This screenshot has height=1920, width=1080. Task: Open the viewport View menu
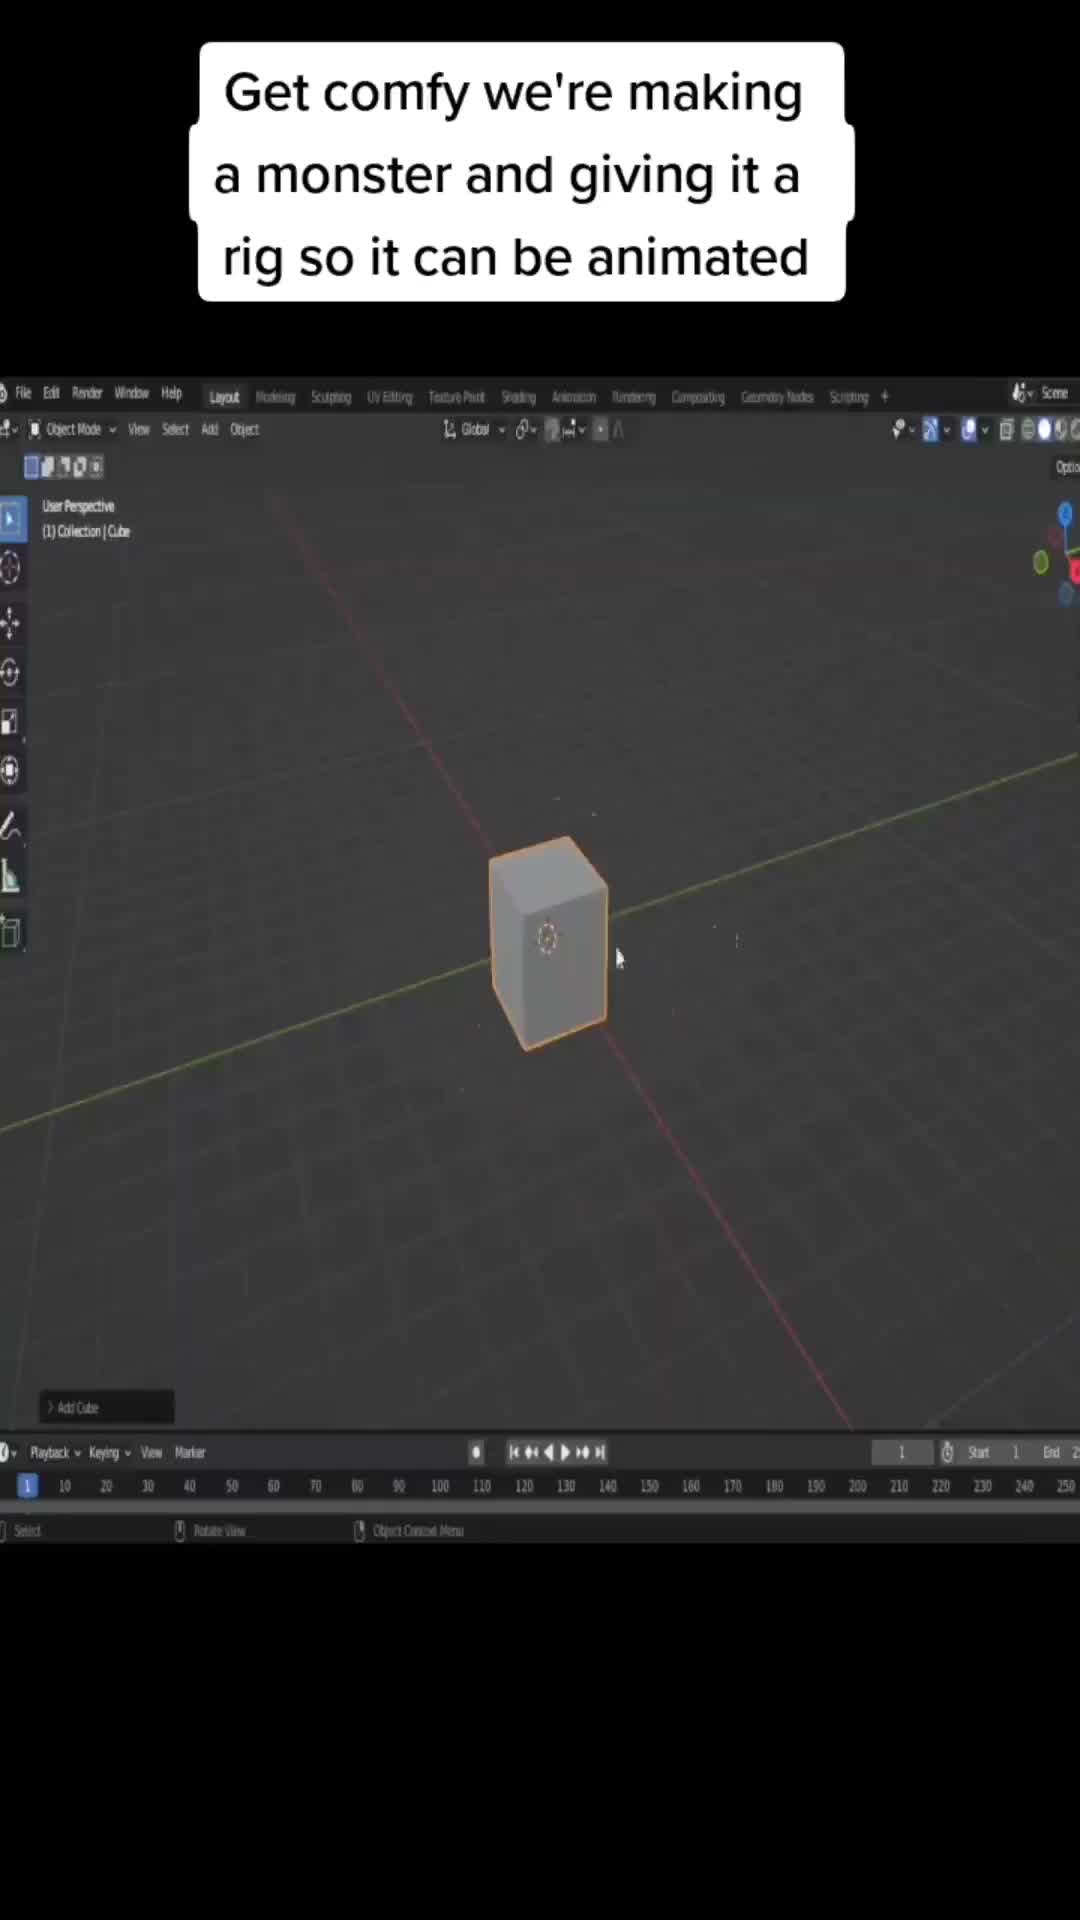pyautogui.click(x=138, y=429)
